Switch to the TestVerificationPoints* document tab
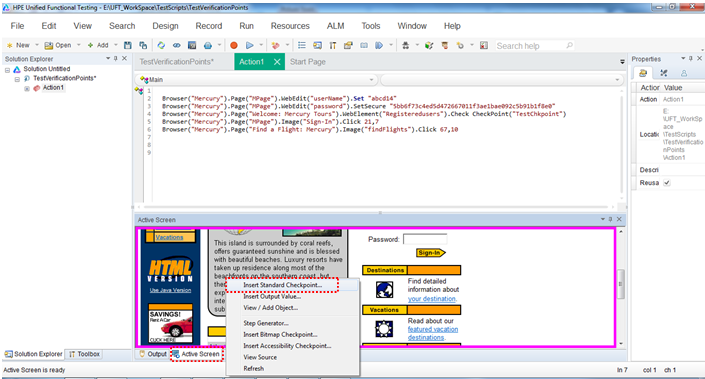Screen dimensions: 705x379 pyautogui.click(x=177, y=62)
